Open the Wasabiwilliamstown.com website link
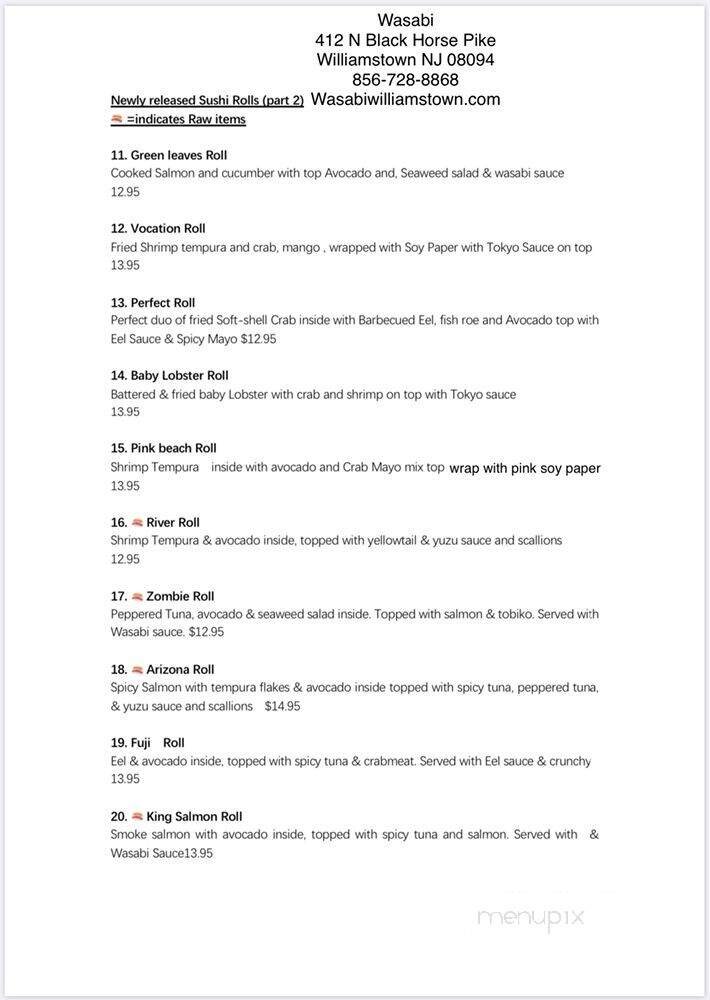Viewport: 710px width, 1000px height. tap(406, 99)
